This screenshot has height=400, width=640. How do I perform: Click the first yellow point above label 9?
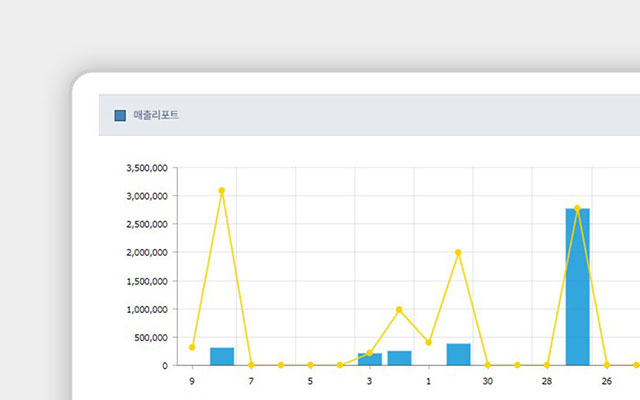pos(192,347)
